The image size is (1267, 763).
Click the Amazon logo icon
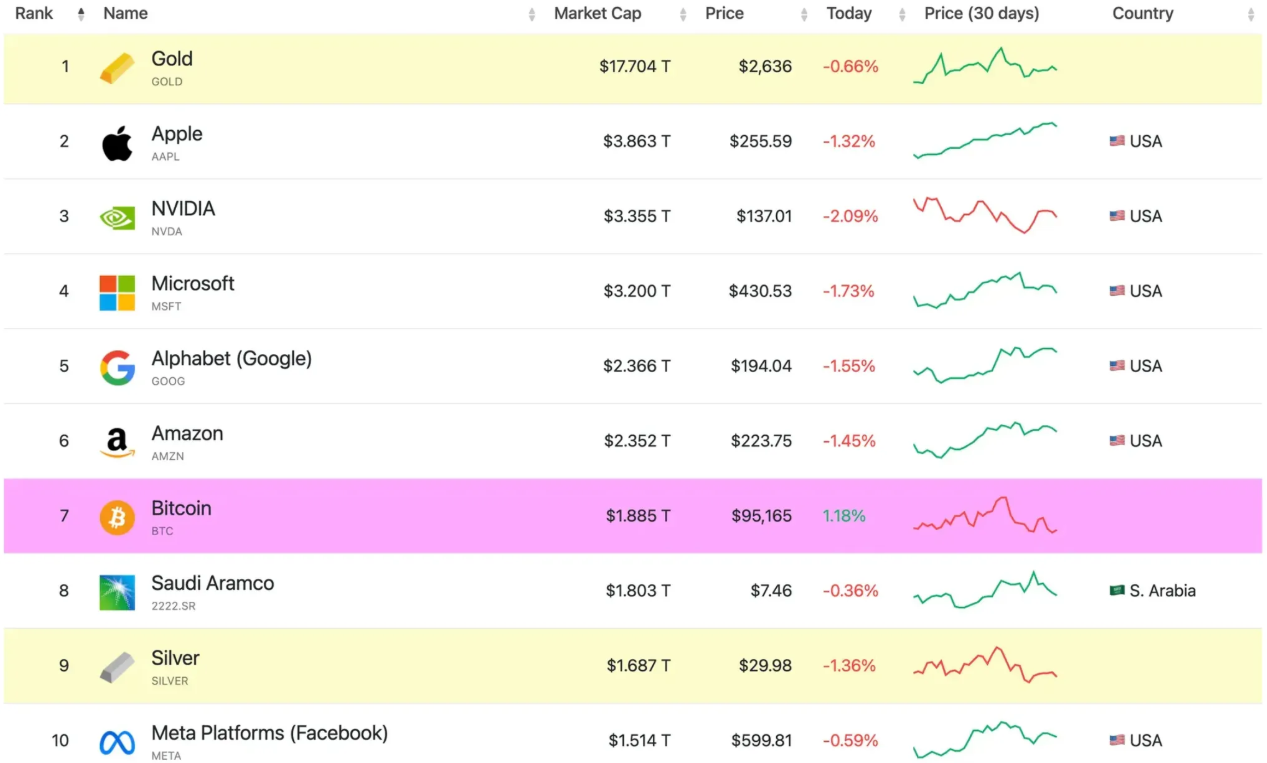pos(117,442)
